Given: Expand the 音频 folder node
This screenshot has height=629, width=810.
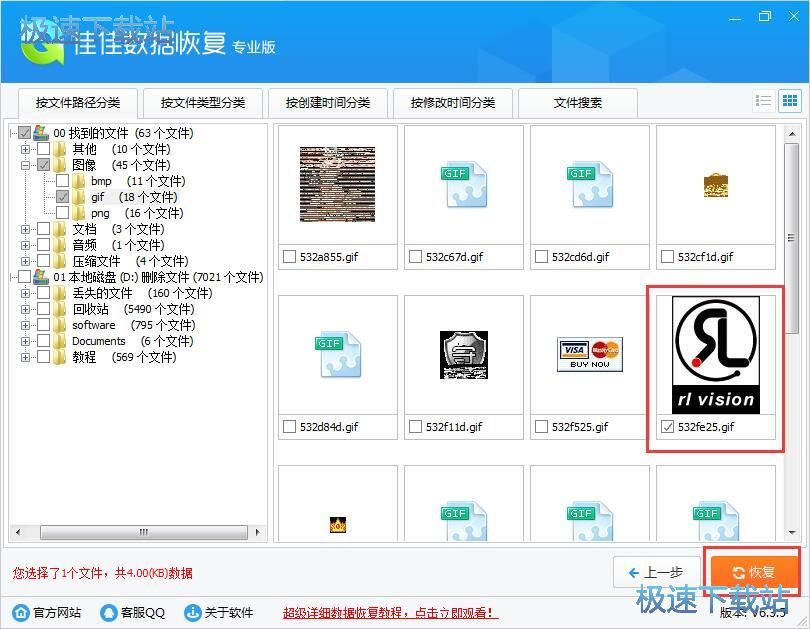Looking at the screenshot, I should [x=25, y=245].
